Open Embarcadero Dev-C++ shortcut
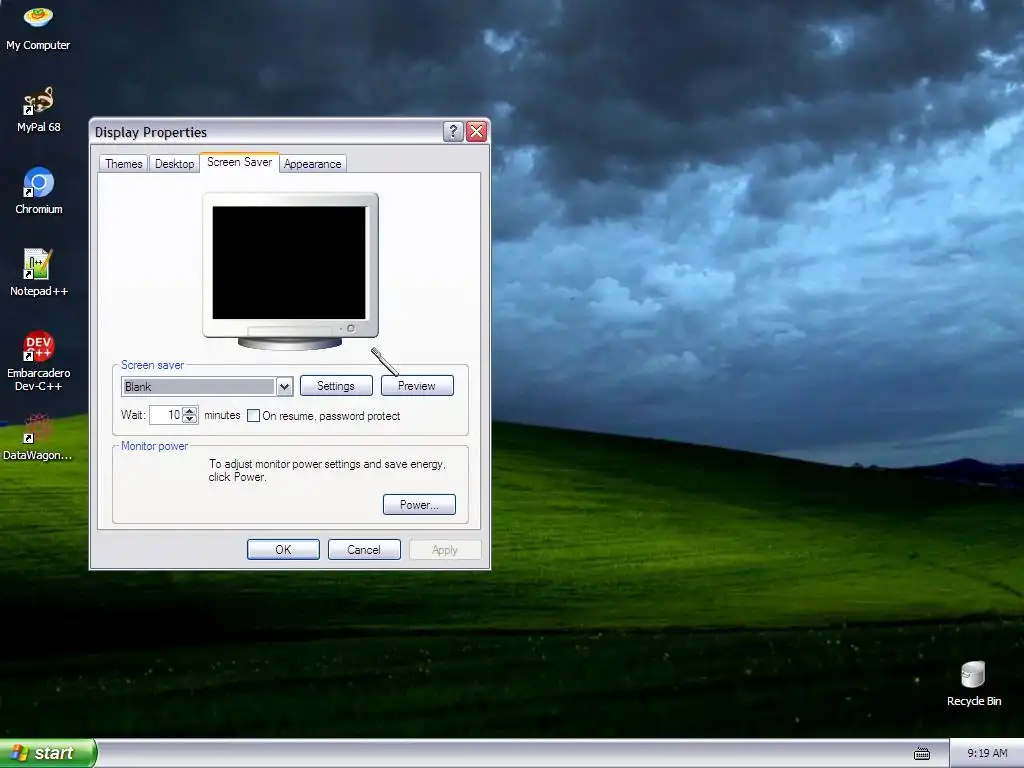Image resolution: width=1024 pixels, height=768 pixels. (39, 361)
